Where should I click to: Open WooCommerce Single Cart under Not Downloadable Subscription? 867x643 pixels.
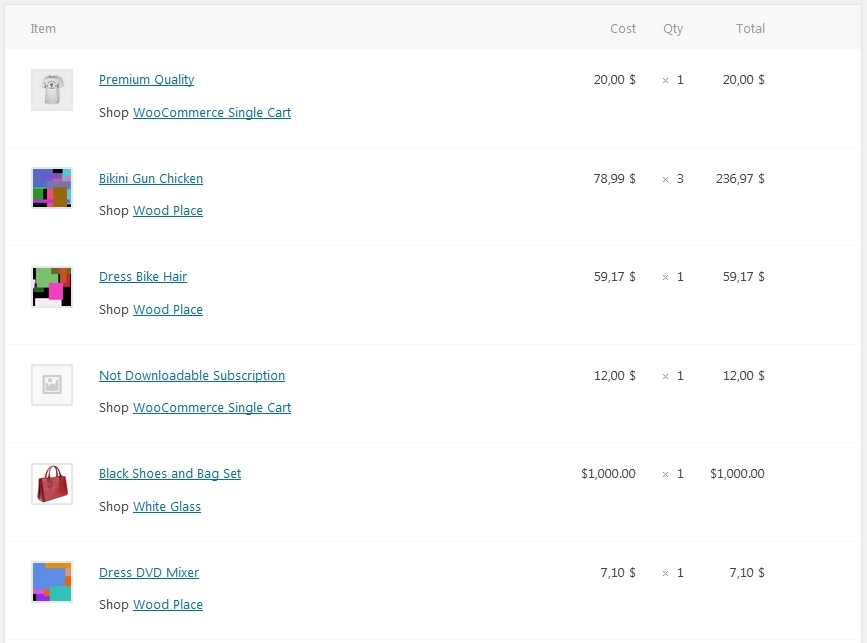click(x=211, y=408)
